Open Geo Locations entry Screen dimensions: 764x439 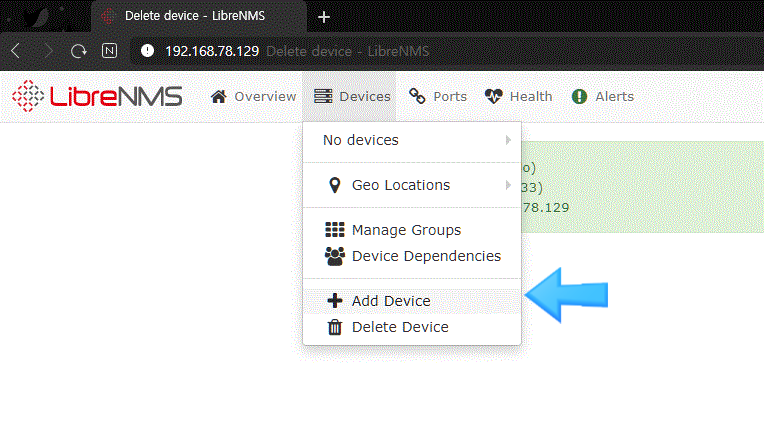tap(412, 185)
